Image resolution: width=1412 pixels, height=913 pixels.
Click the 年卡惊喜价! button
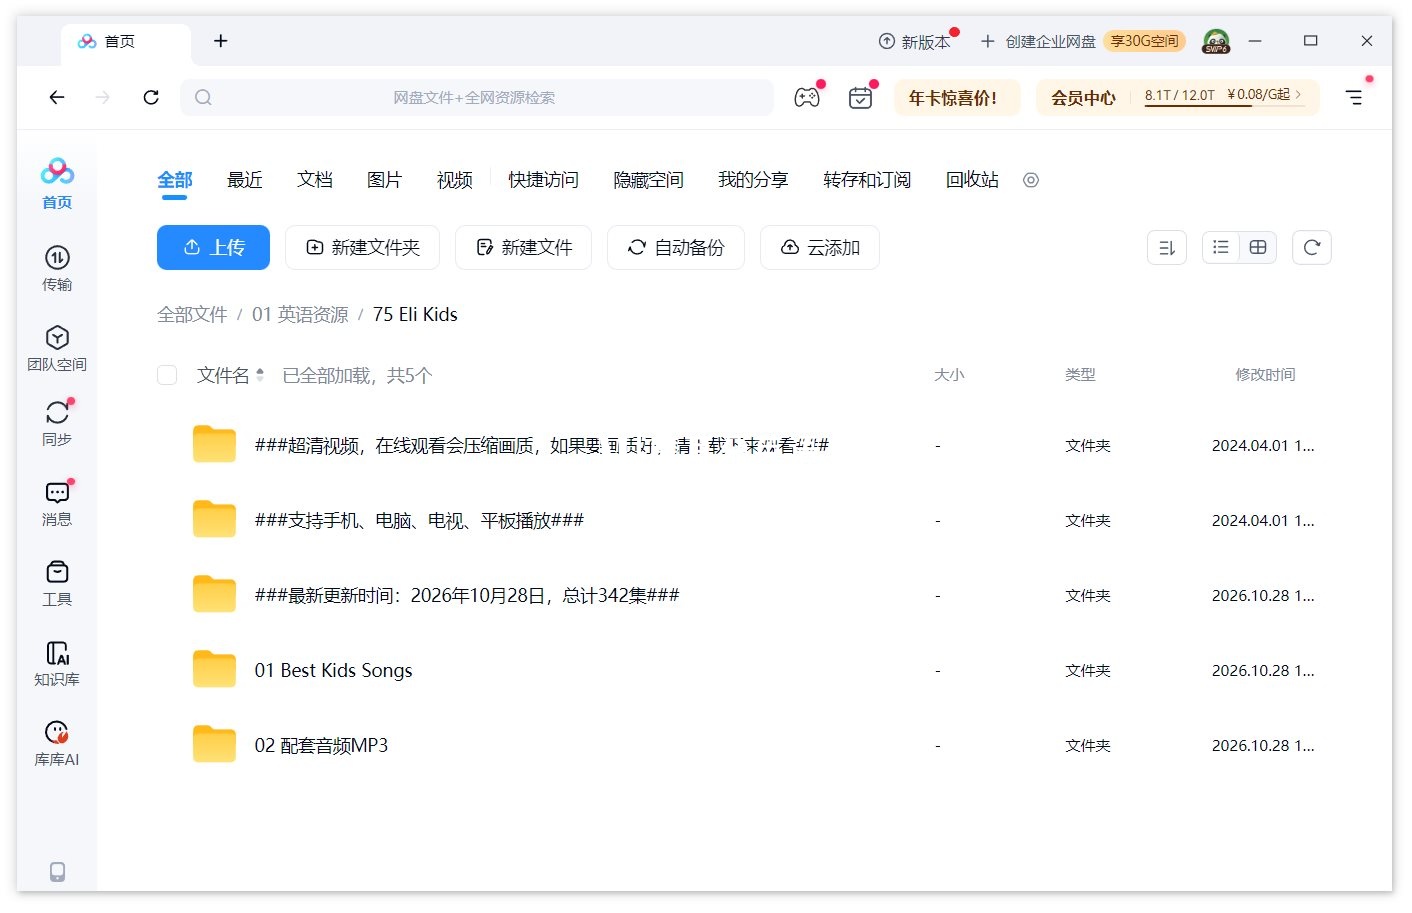pyautogui.click(x=957, y=98)
